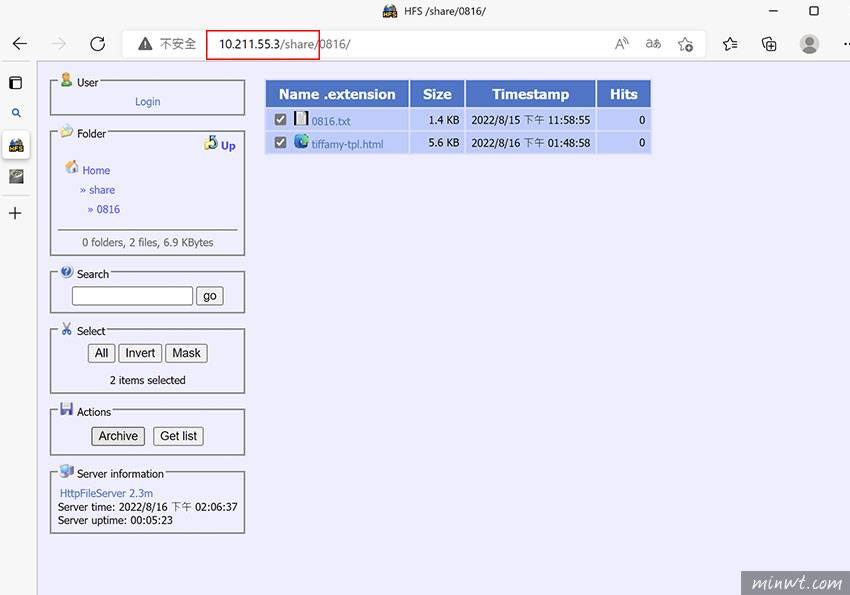Reload the page with refresh icon

97,44
